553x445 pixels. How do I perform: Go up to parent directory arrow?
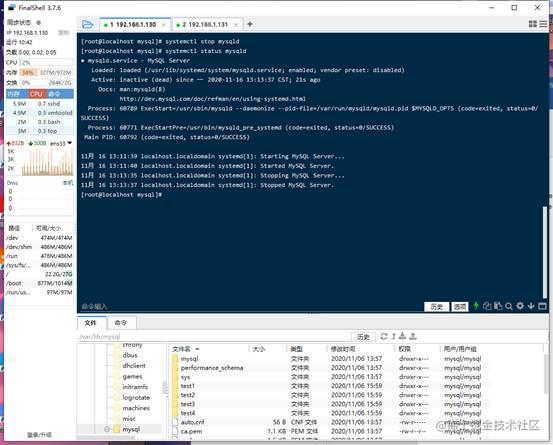[x=394, y=336]
